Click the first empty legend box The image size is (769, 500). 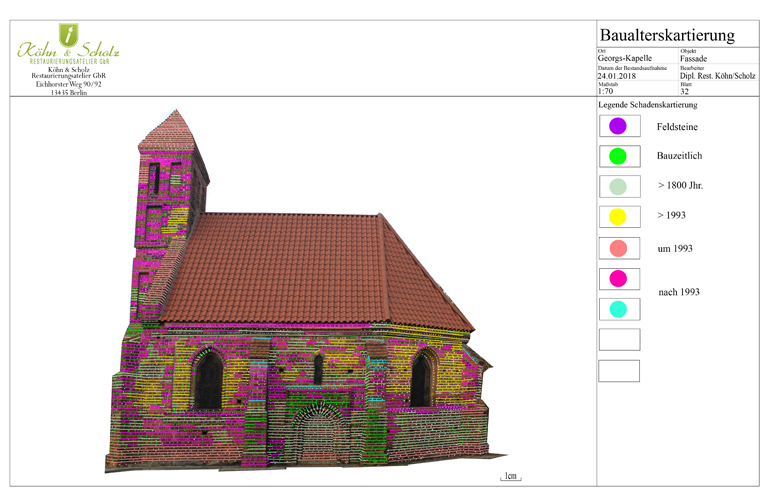618,339
